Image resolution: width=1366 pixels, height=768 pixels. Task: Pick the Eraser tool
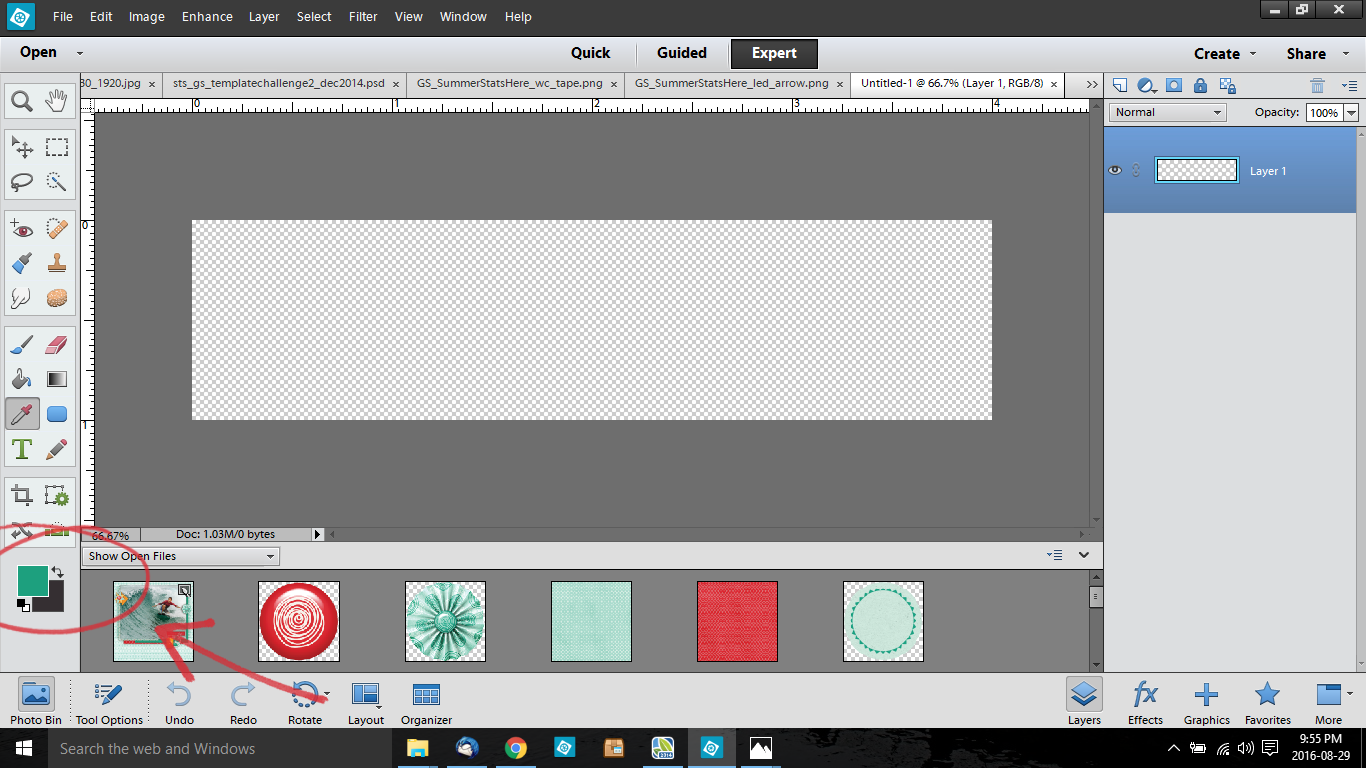(57, 343)
